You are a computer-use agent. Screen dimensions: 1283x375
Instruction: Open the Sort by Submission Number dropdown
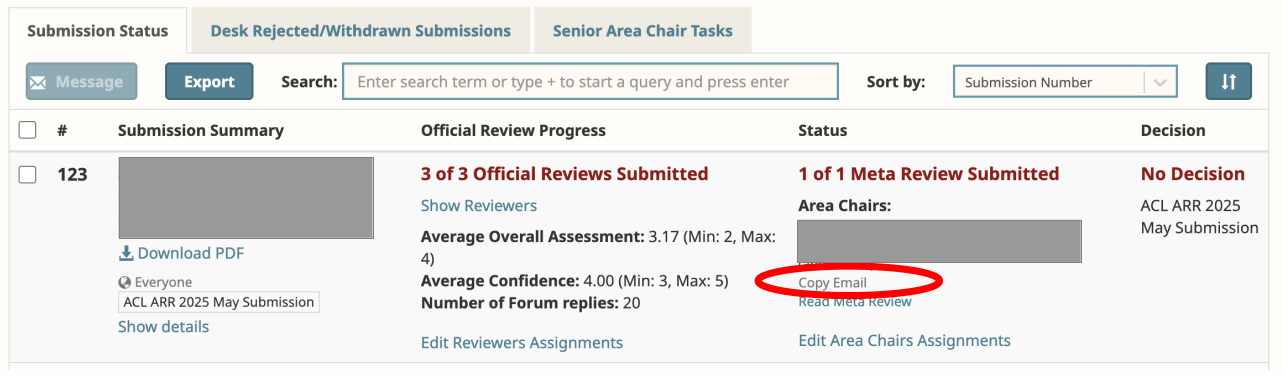coord(1065,82)
